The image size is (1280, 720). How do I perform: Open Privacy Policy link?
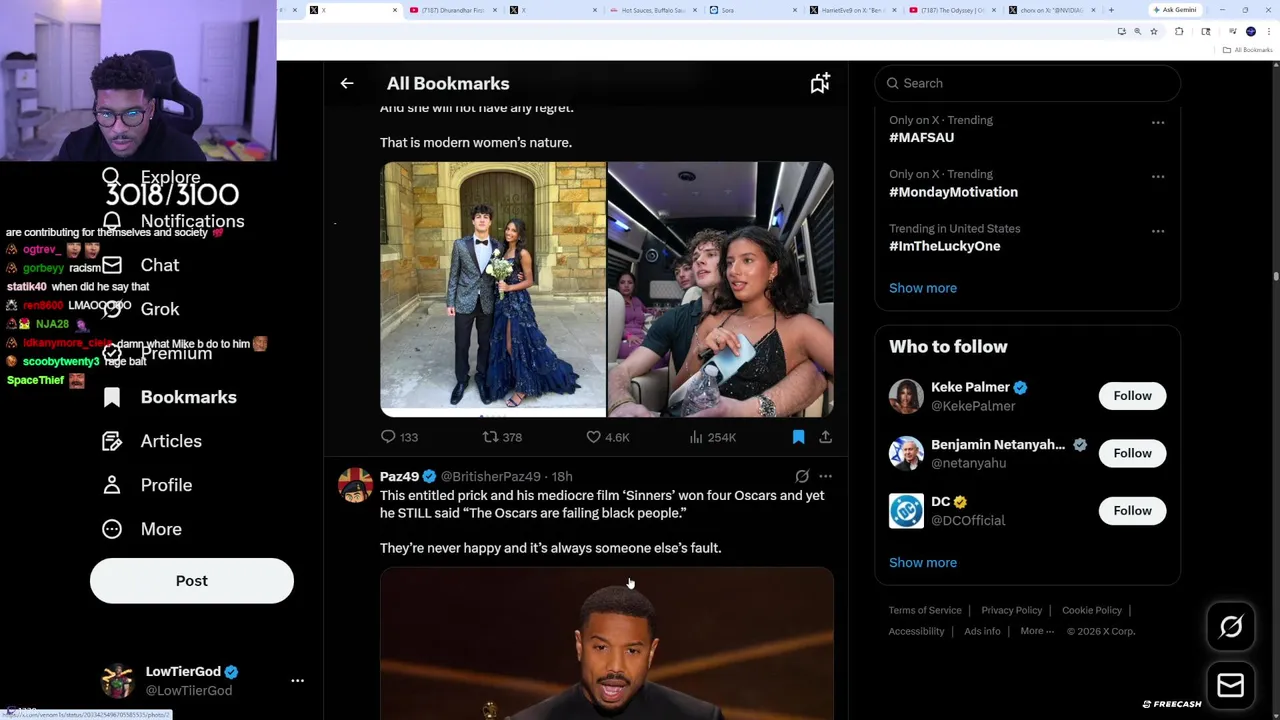click(1011, 610)
